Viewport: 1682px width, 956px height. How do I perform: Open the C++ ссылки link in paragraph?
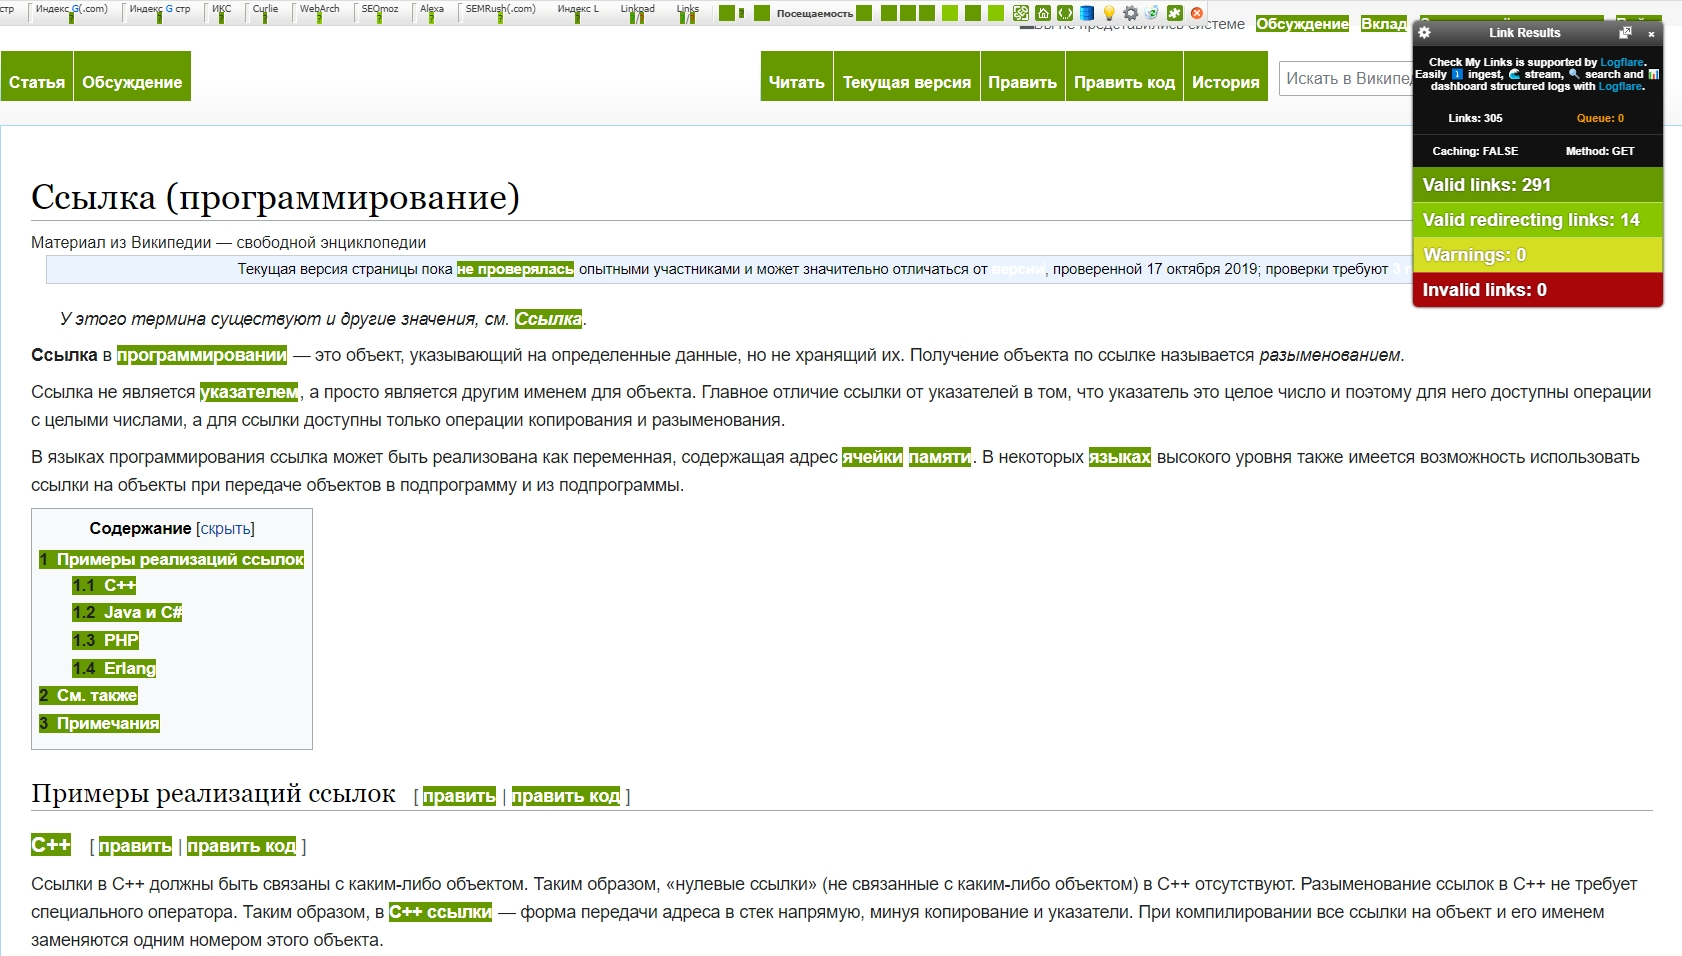[440, 912]
